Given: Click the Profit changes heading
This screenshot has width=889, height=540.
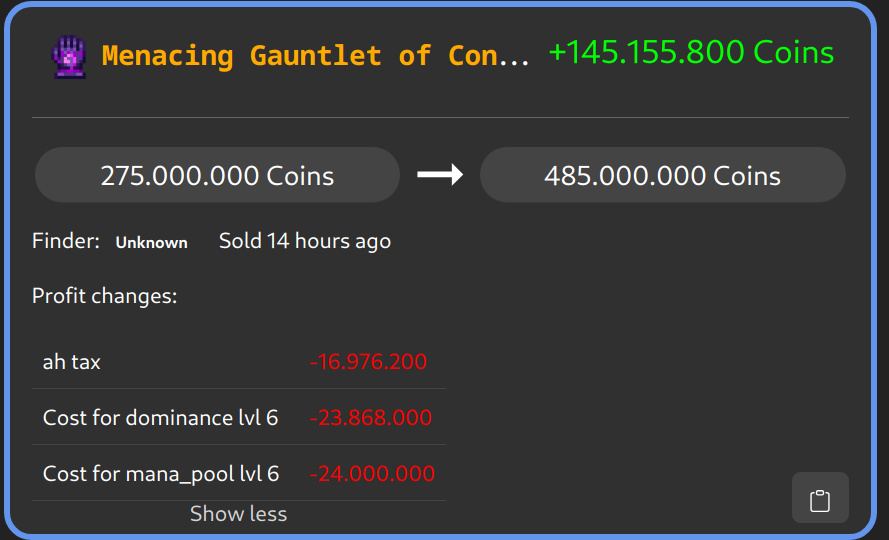Looking at the screenshot, I should [x=104, y=296].
